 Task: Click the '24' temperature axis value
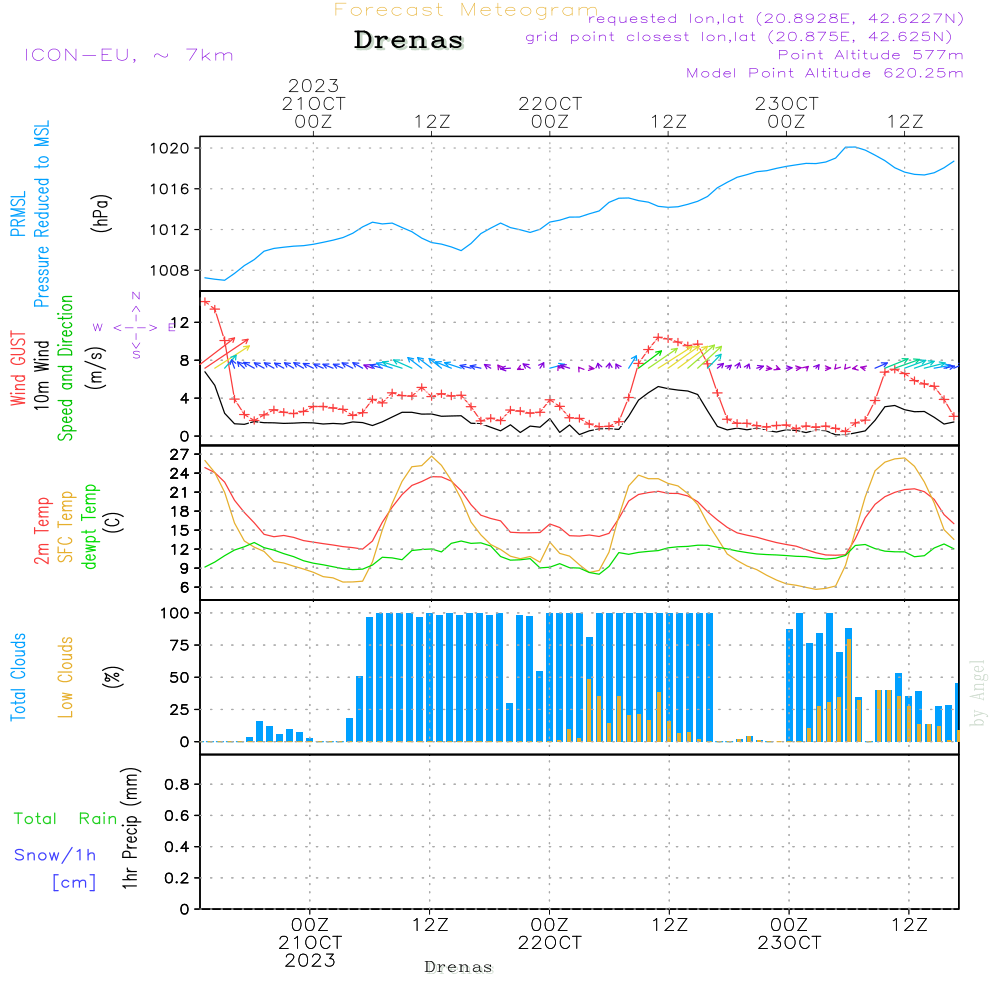tap(179, 474)
